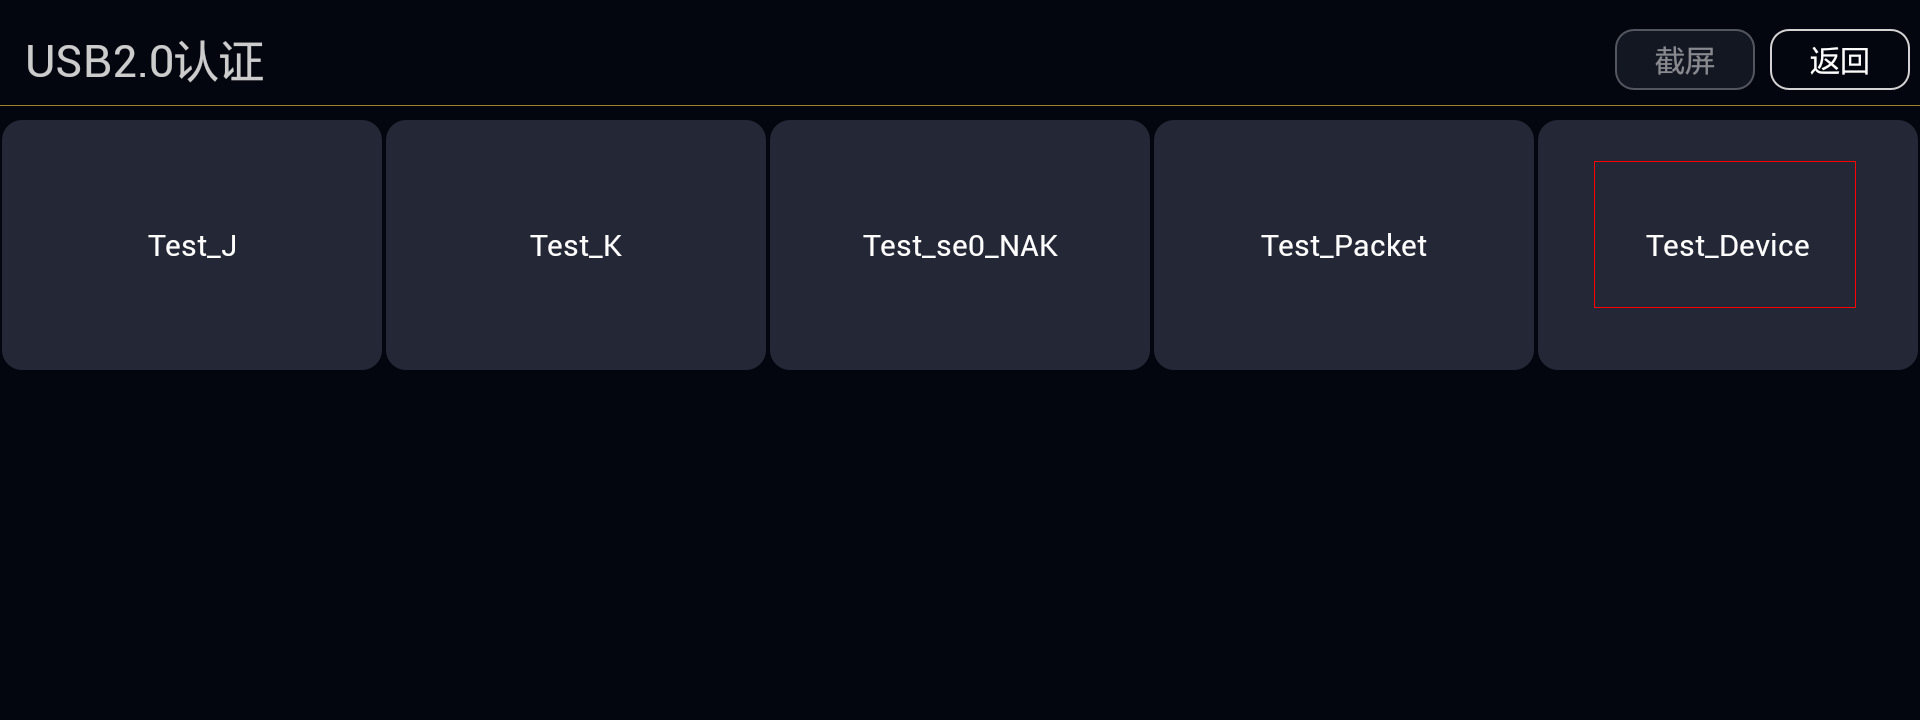Tap the Test_K tile label text
The image size is (1920, 720).
tap(576, 246)
